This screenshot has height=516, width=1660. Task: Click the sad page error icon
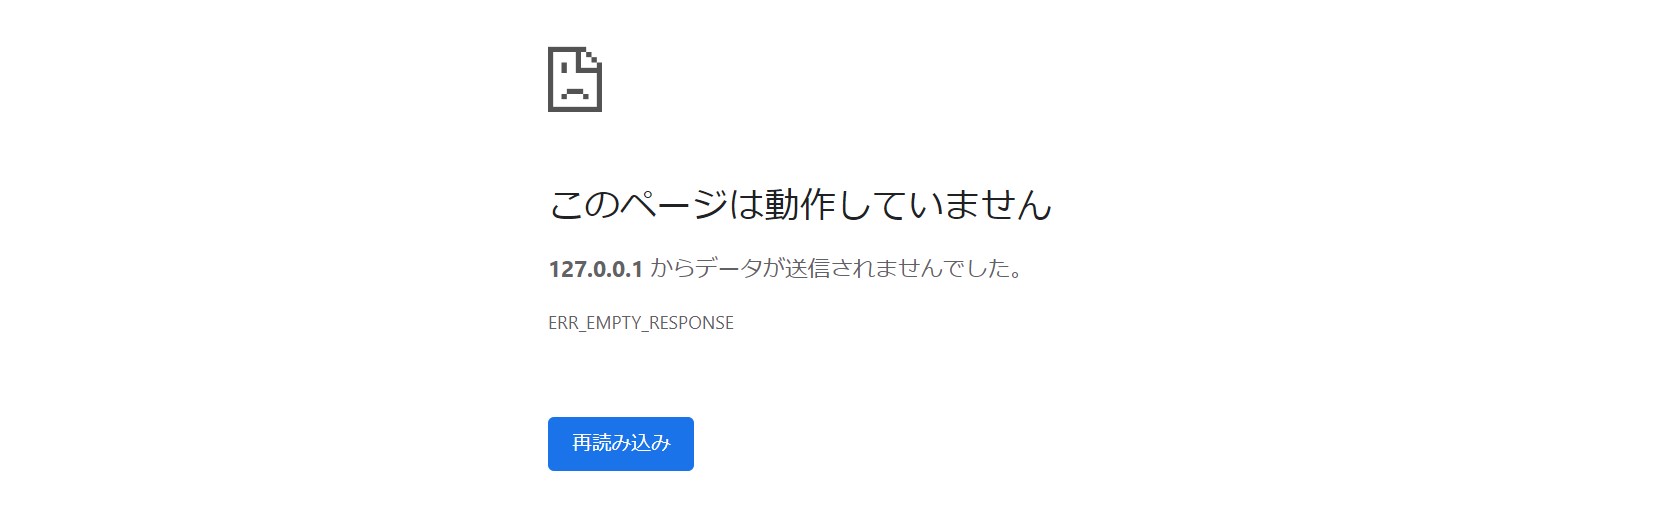point(575,79)
